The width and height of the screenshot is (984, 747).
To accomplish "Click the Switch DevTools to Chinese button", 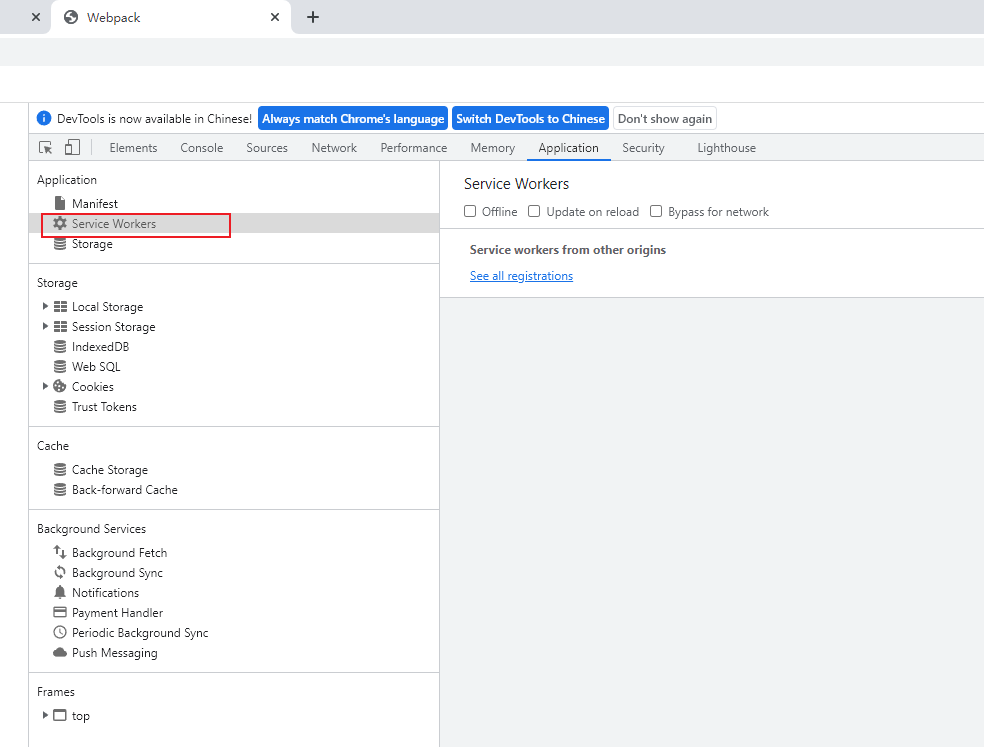I will point(530,118).
